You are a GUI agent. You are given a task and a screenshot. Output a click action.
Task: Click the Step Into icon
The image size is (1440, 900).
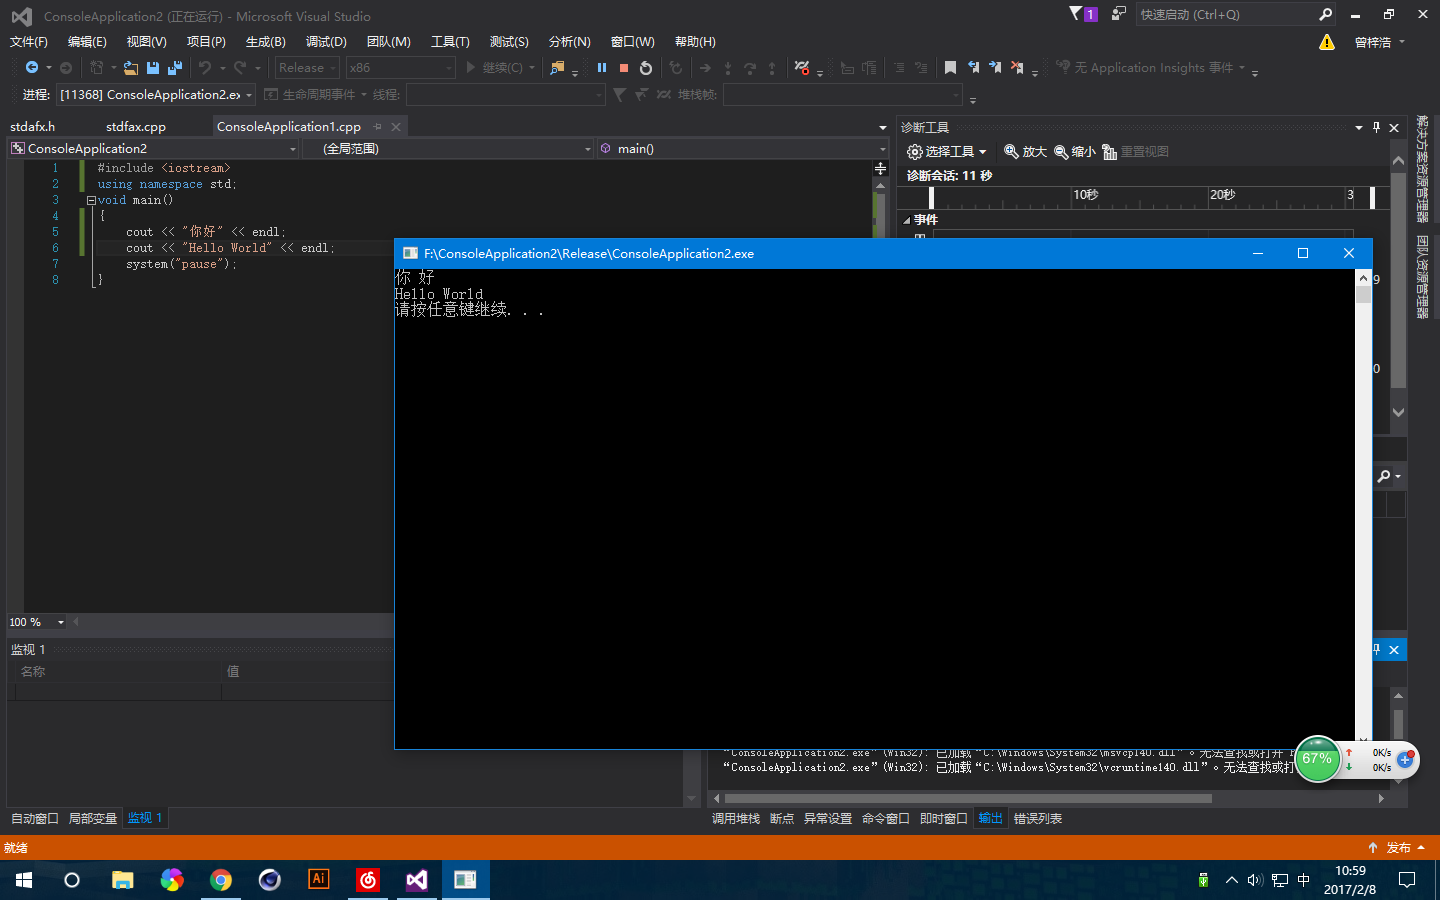728,68
